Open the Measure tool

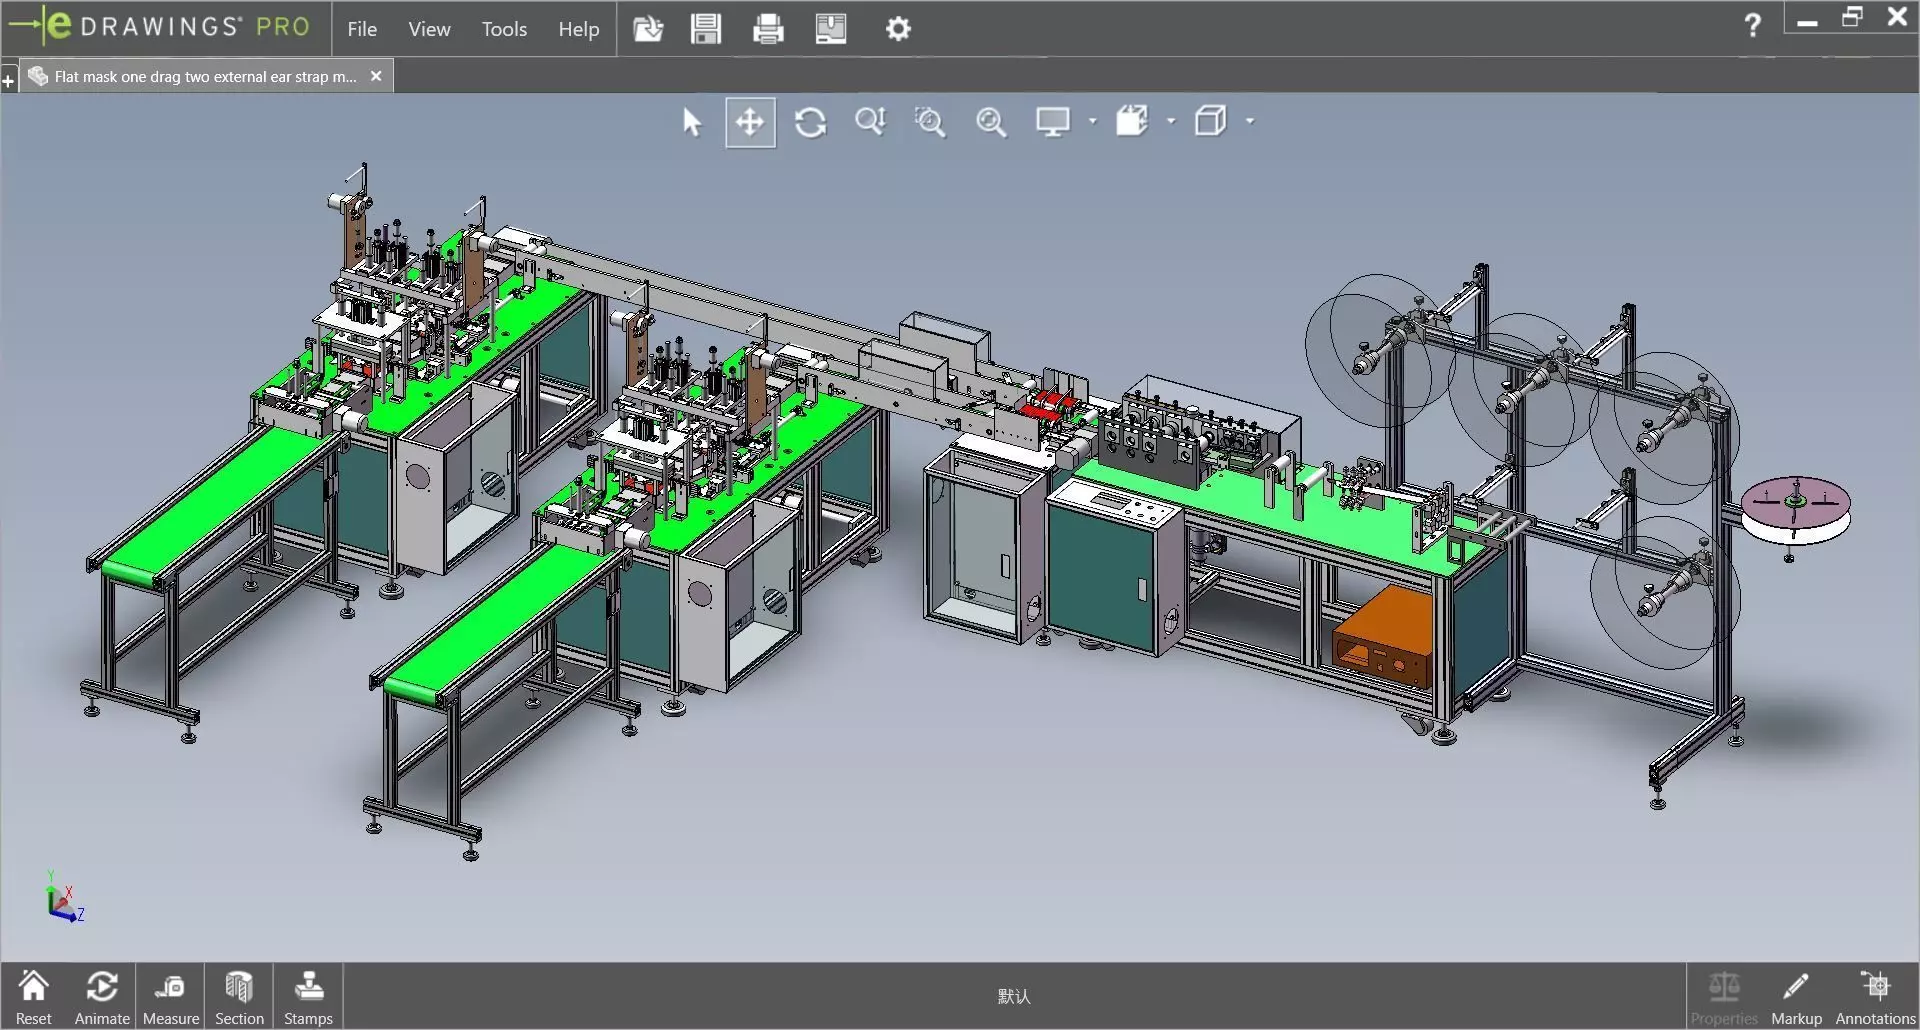[x=171, y=997]
